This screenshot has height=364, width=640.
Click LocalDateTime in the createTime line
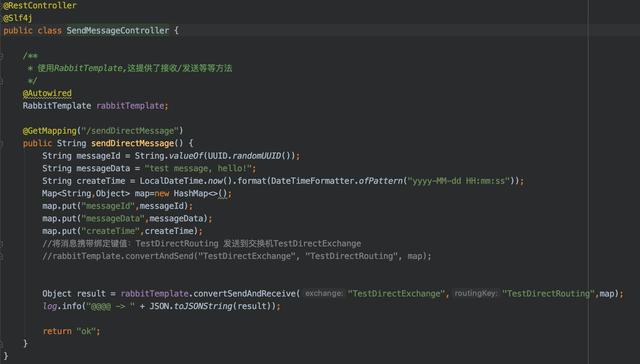tap(171, 181)
